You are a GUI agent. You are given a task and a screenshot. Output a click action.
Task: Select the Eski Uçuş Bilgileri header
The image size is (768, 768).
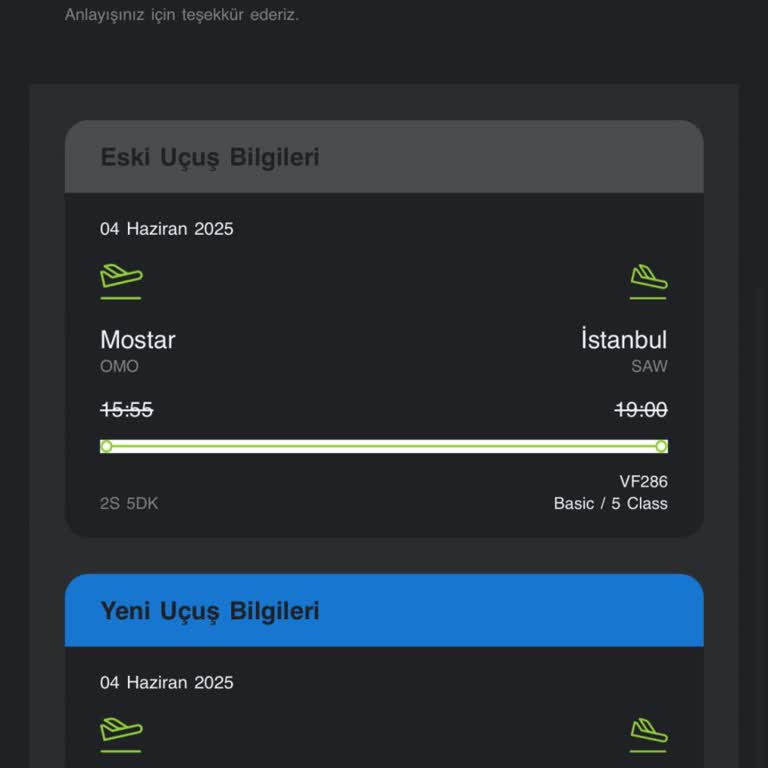(x=210, y=158)
